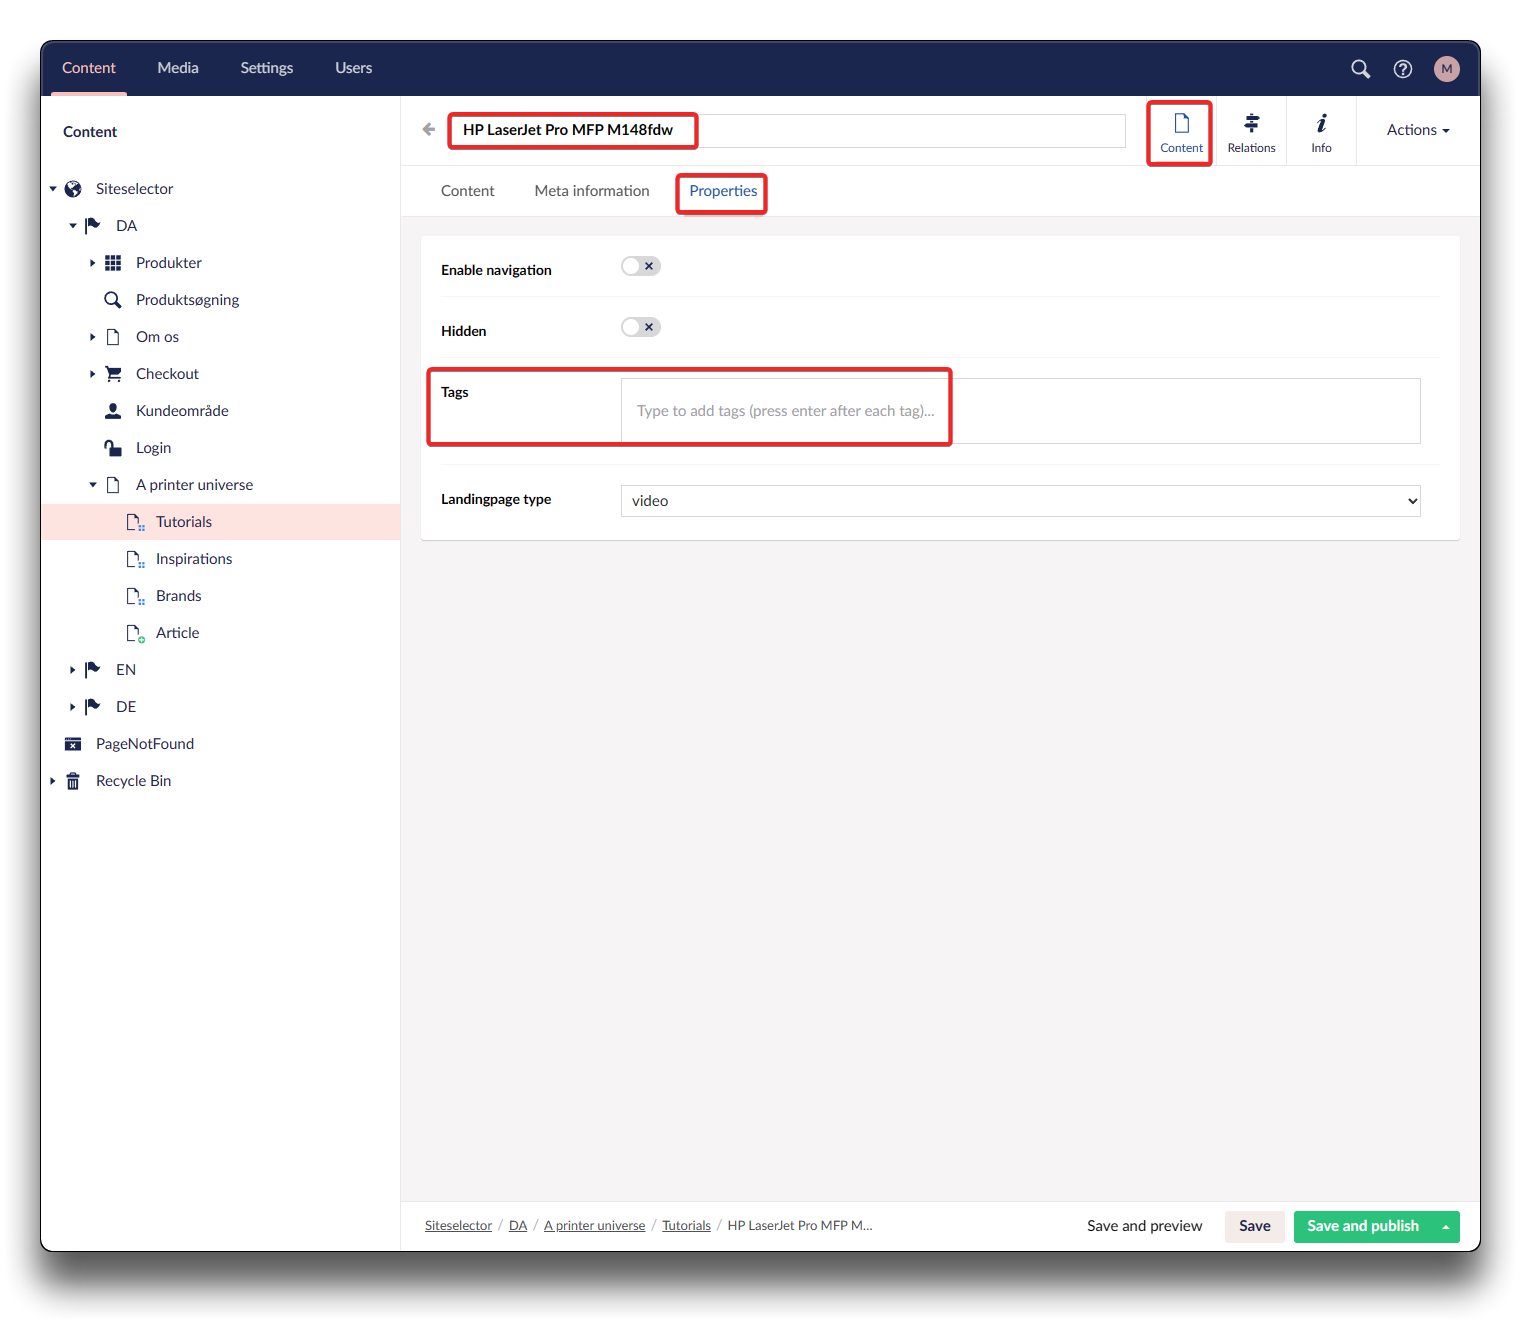
Task: Click the Save and publish button
Action: [x=1362, y=1226]
